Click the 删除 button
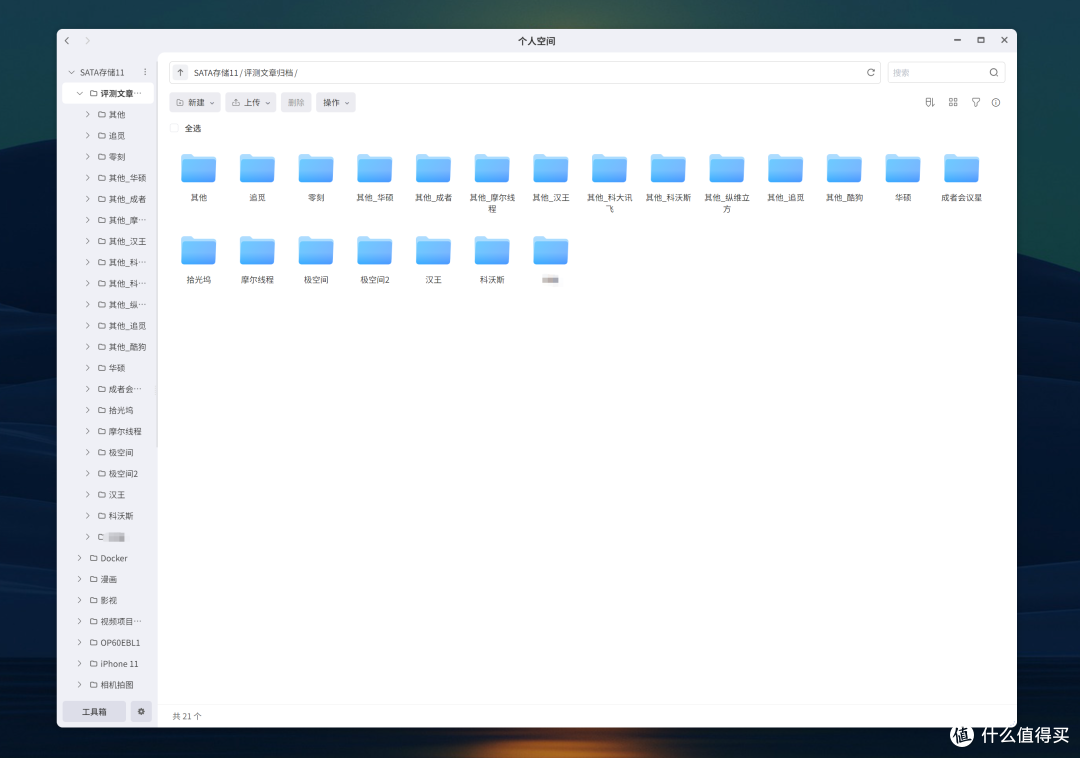1080x758 pixels. tap(296, 103)
